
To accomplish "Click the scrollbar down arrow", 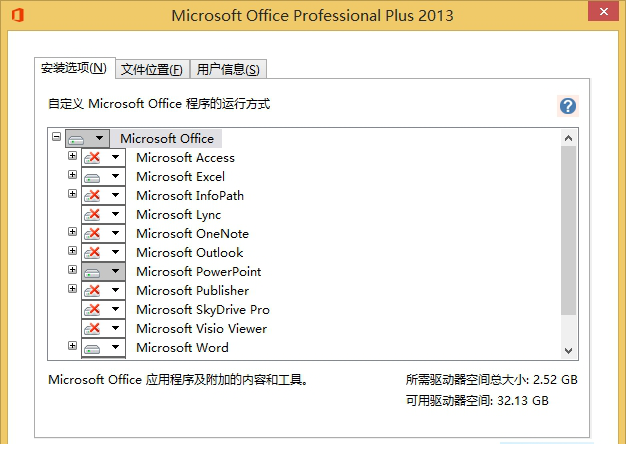I will 569,351.
